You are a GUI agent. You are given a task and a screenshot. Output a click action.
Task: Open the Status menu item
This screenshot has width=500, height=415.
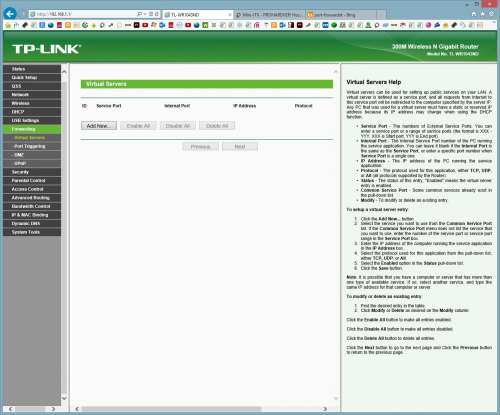(x=32, y=69)
